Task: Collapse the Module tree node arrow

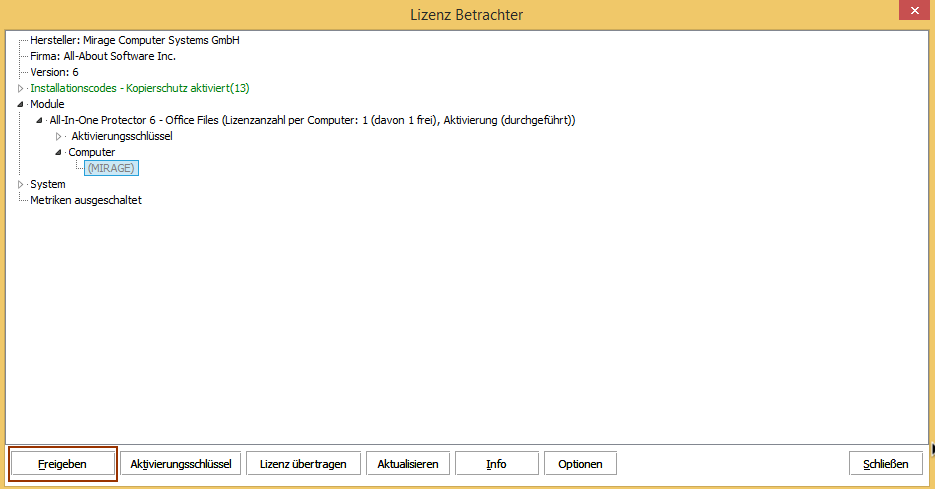Action: click(20, 105)
